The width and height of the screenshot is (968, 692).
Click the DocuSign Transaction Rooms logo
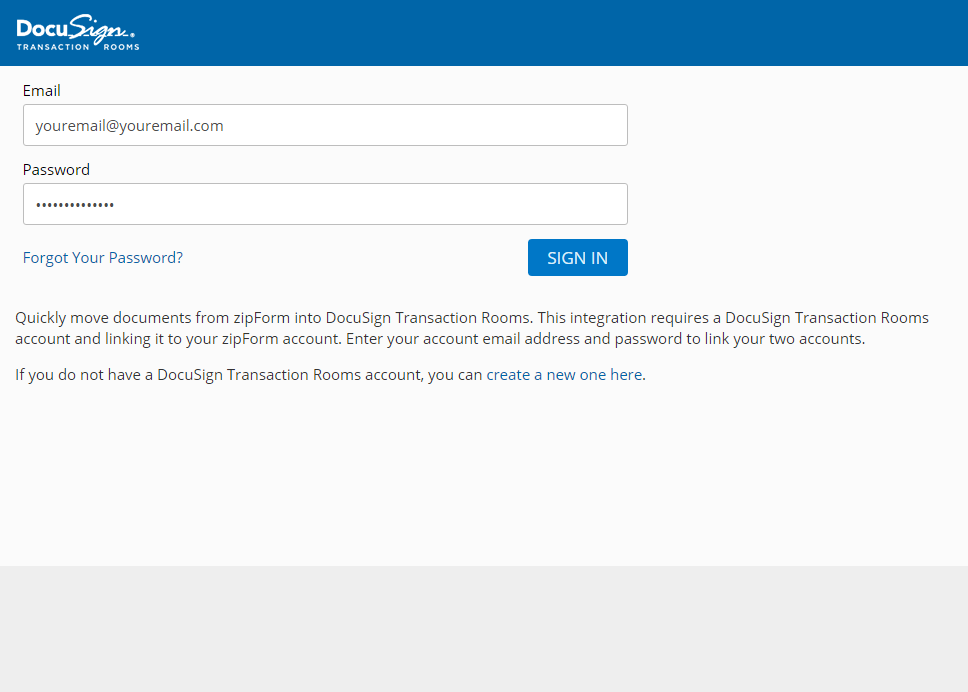coord(77,32)
